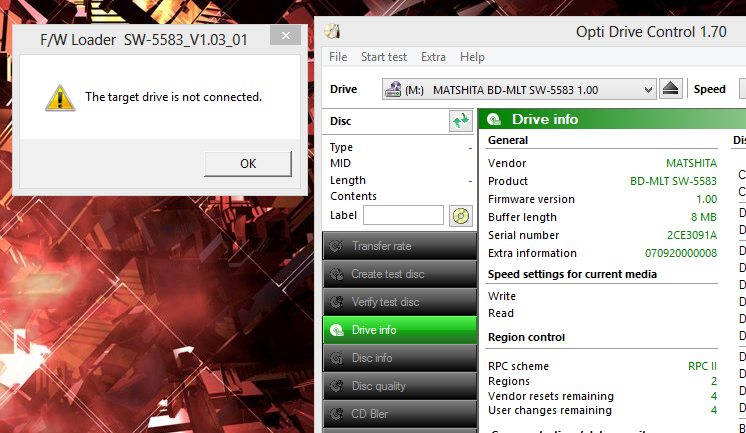
Task: Click the Verify test disc sidebar icon
Action: pyautogui.click(x=337, y=302)
